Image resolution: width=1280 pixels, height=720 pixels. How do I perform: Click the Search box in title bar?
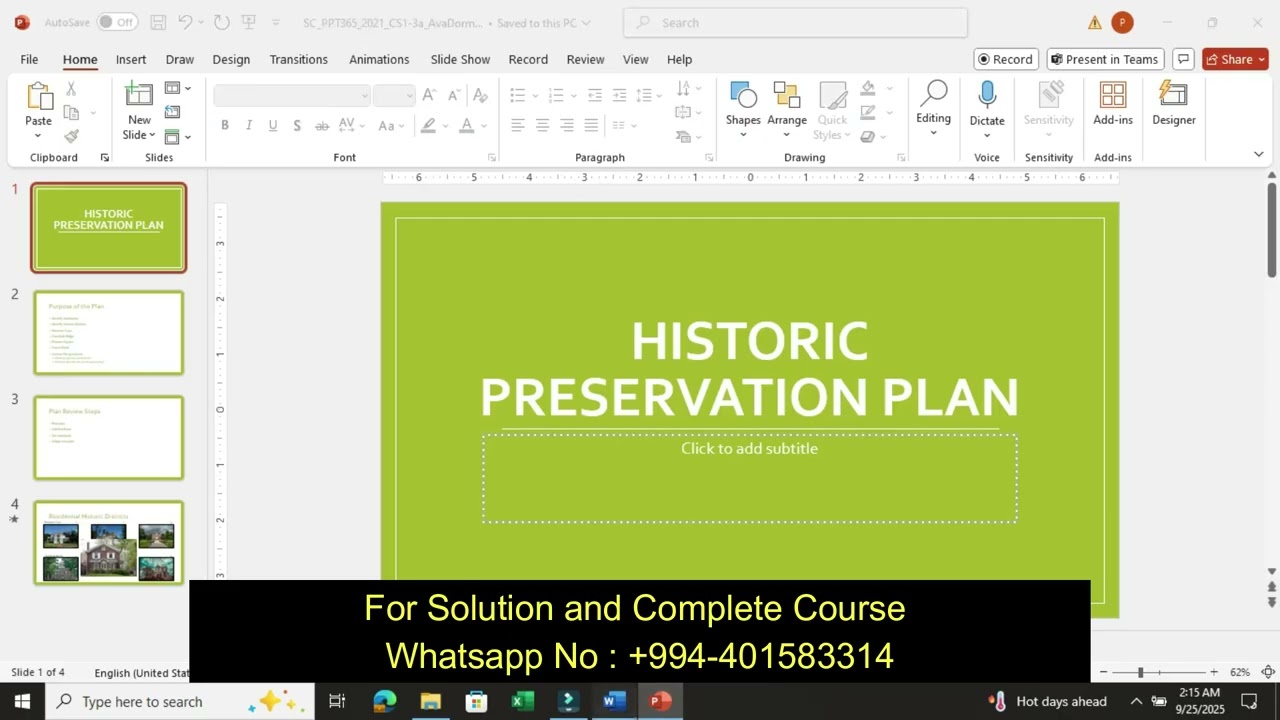[x=795, y=22]
